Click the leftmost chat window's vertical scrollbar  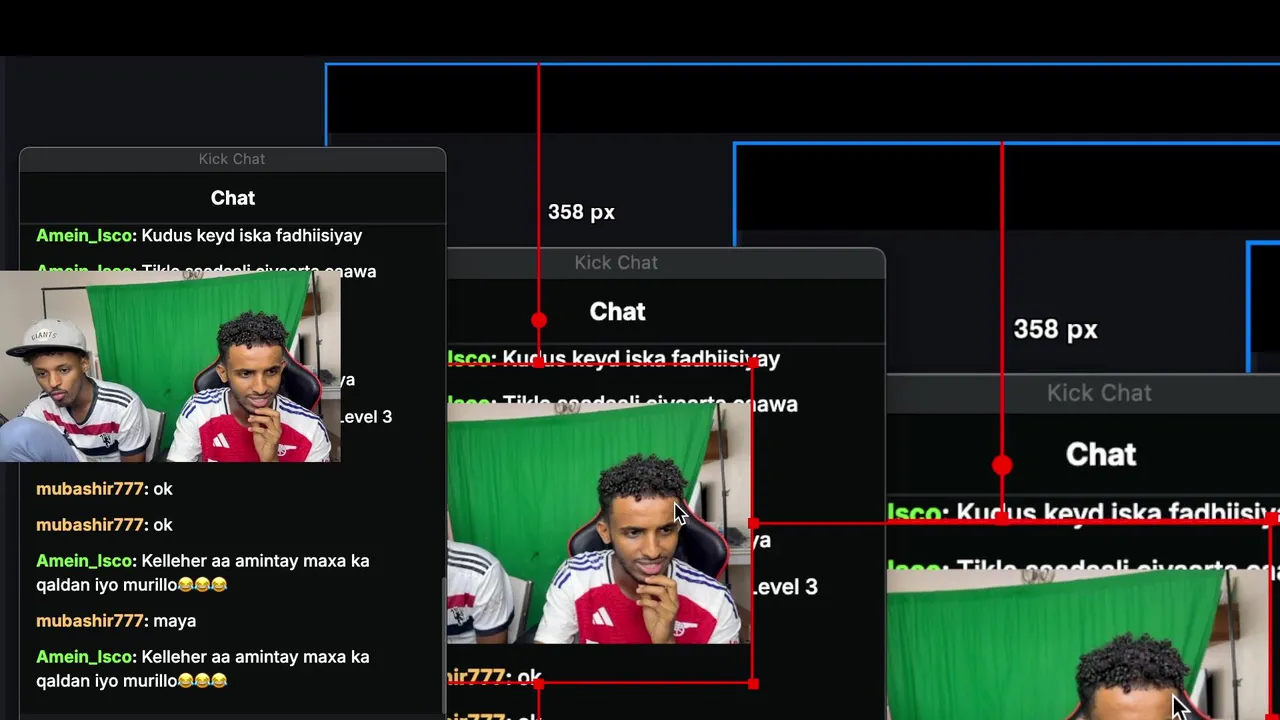pyautogui.click(x=442, y=645)
